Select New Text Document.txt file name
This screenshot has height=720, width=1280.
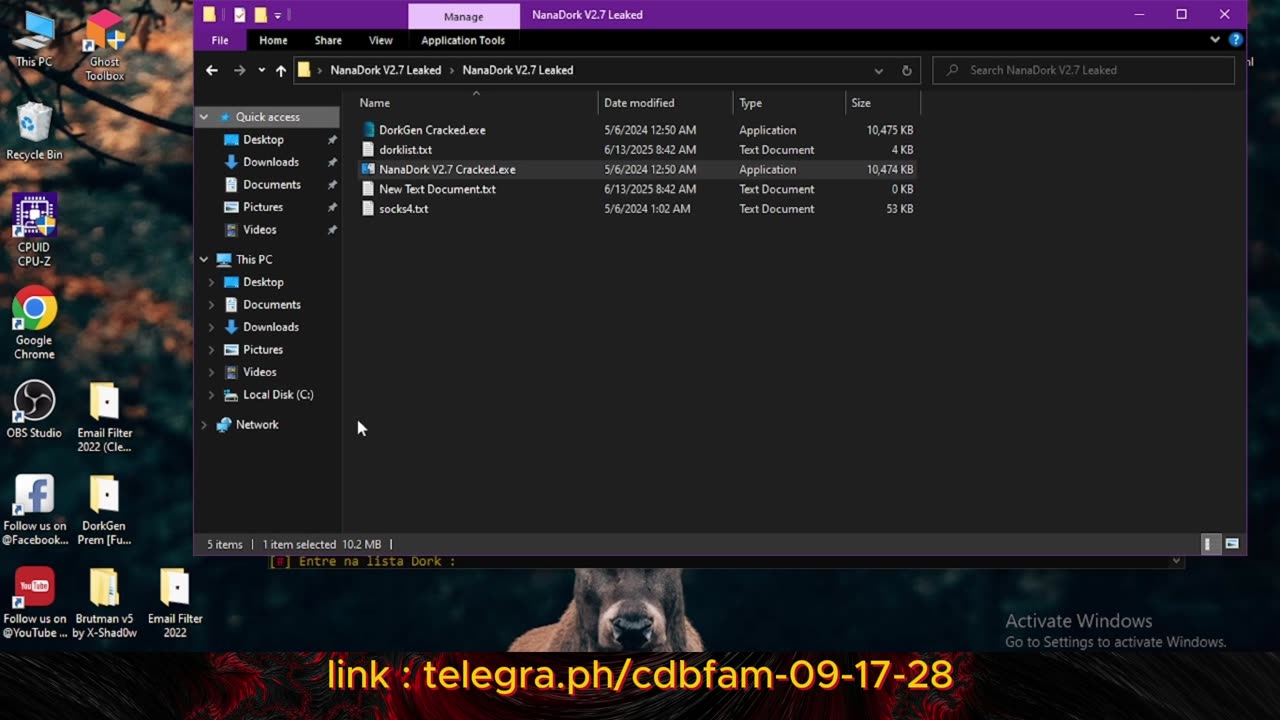pyautogui.click(x=437, y=189)
